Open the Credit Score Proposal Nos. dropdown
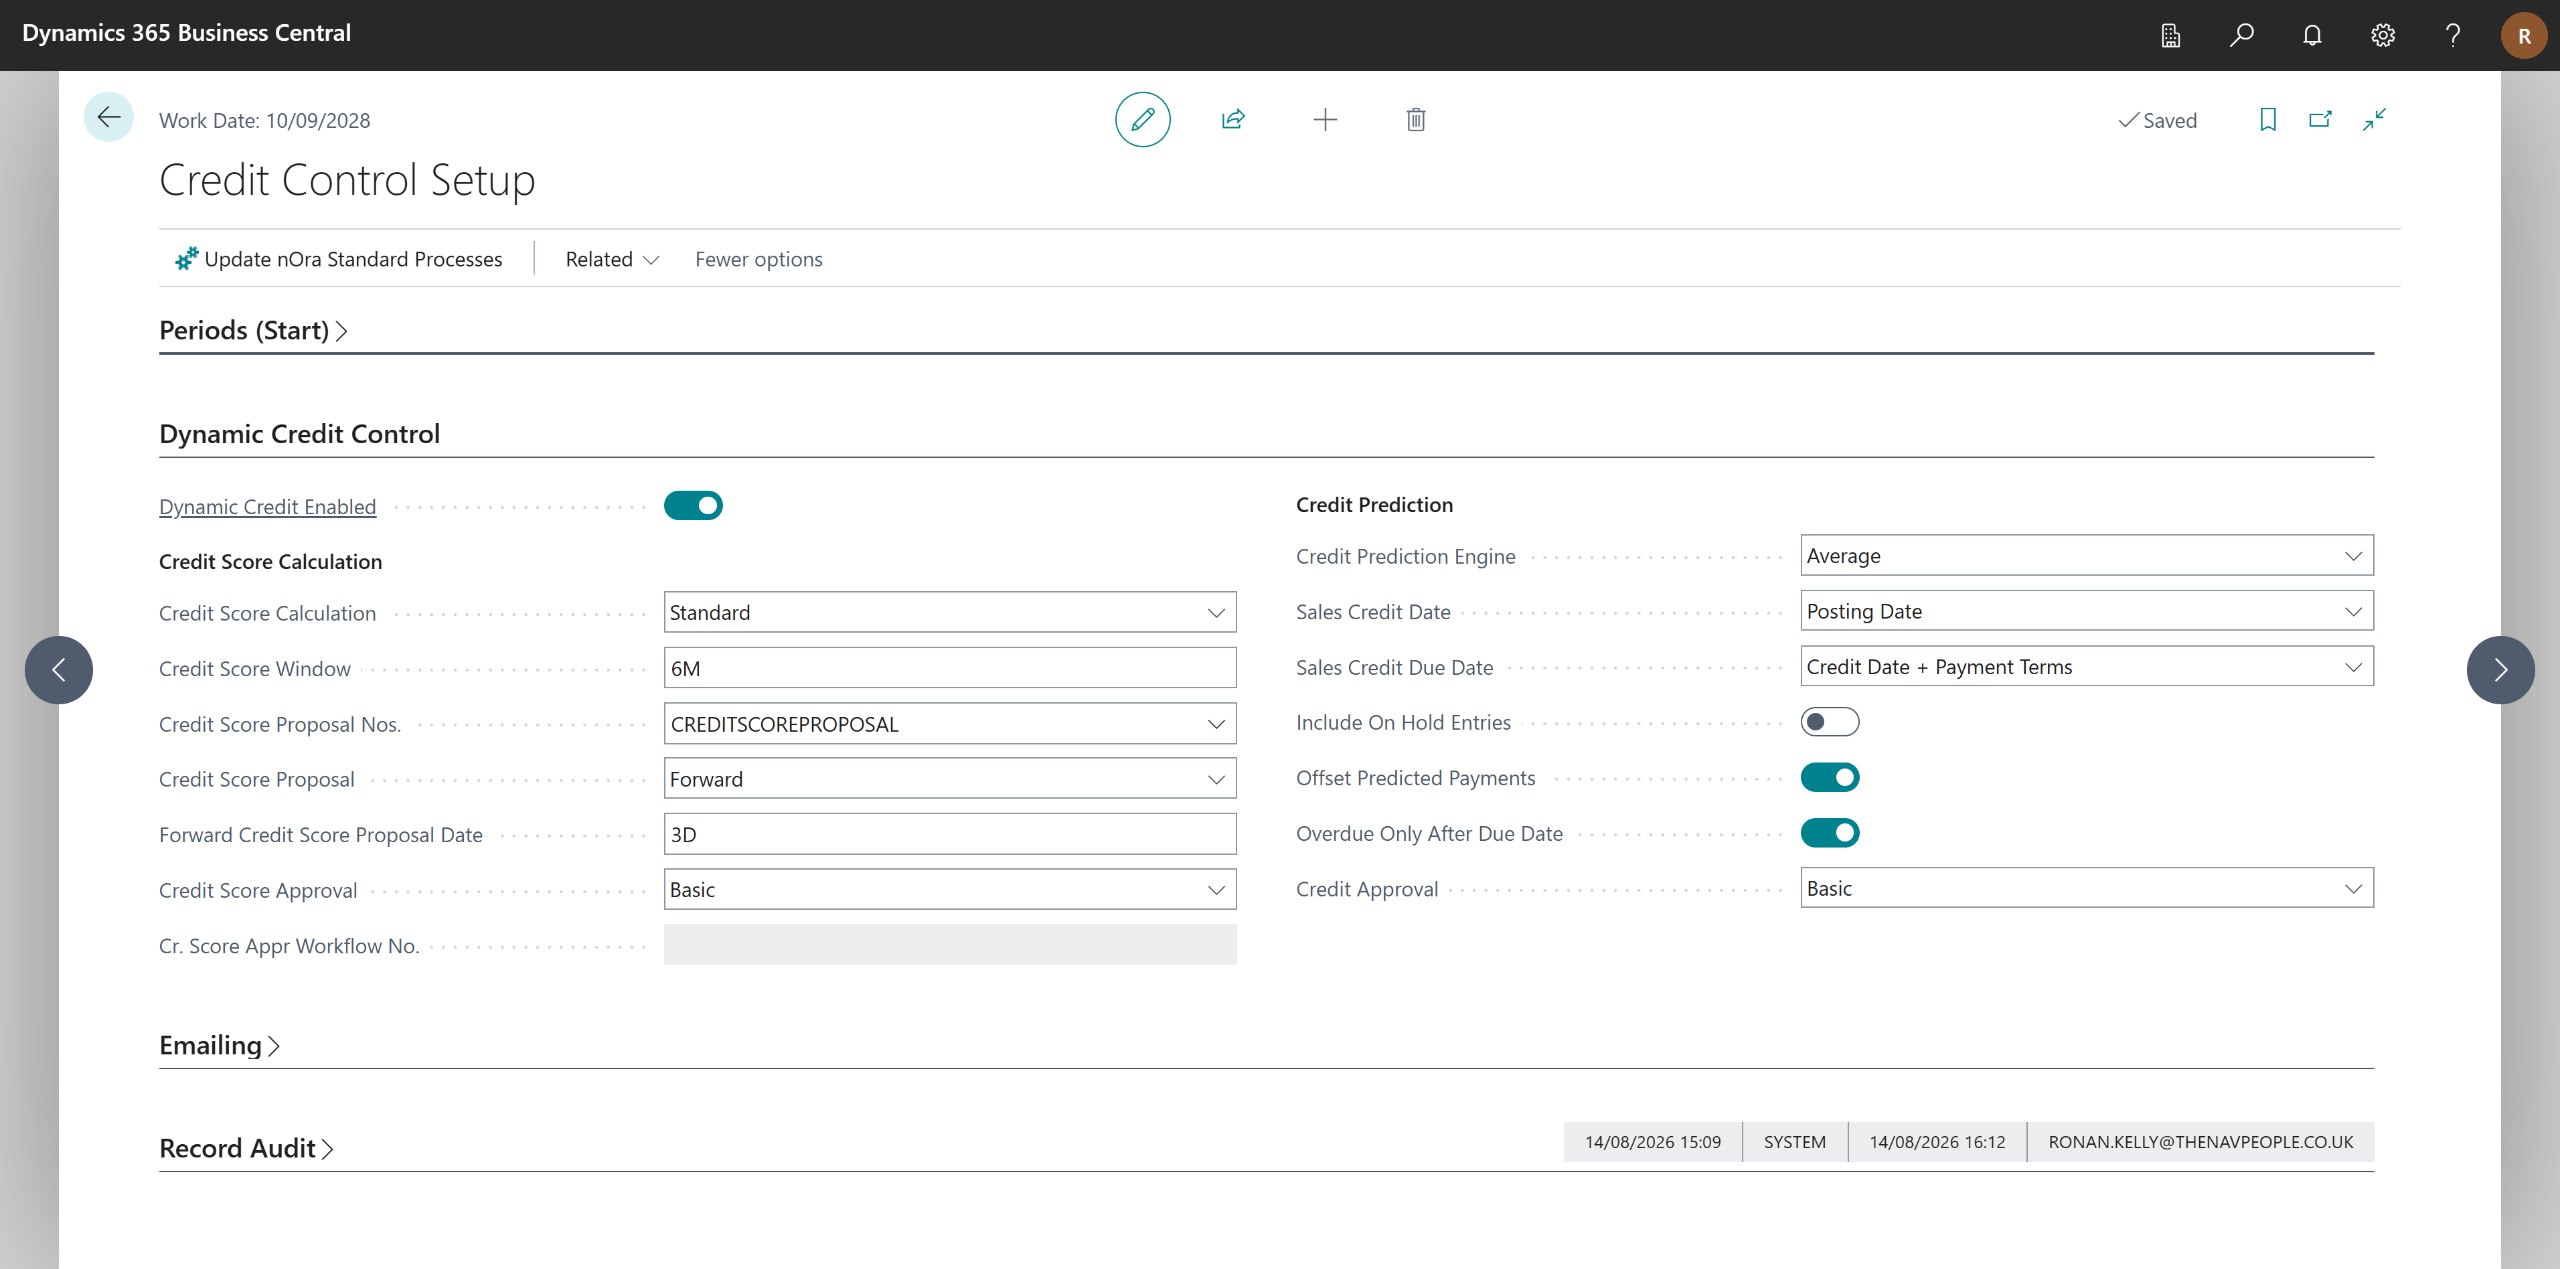2560x1269 pixels. click(1216, 724)
